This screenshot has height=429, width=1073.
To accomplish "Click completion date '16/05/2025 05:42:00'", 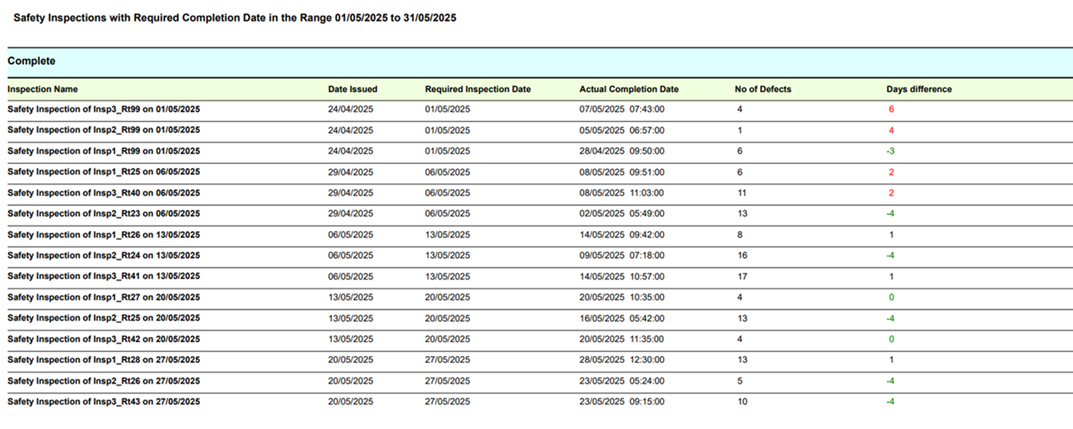I will click(x=622, y=318).
